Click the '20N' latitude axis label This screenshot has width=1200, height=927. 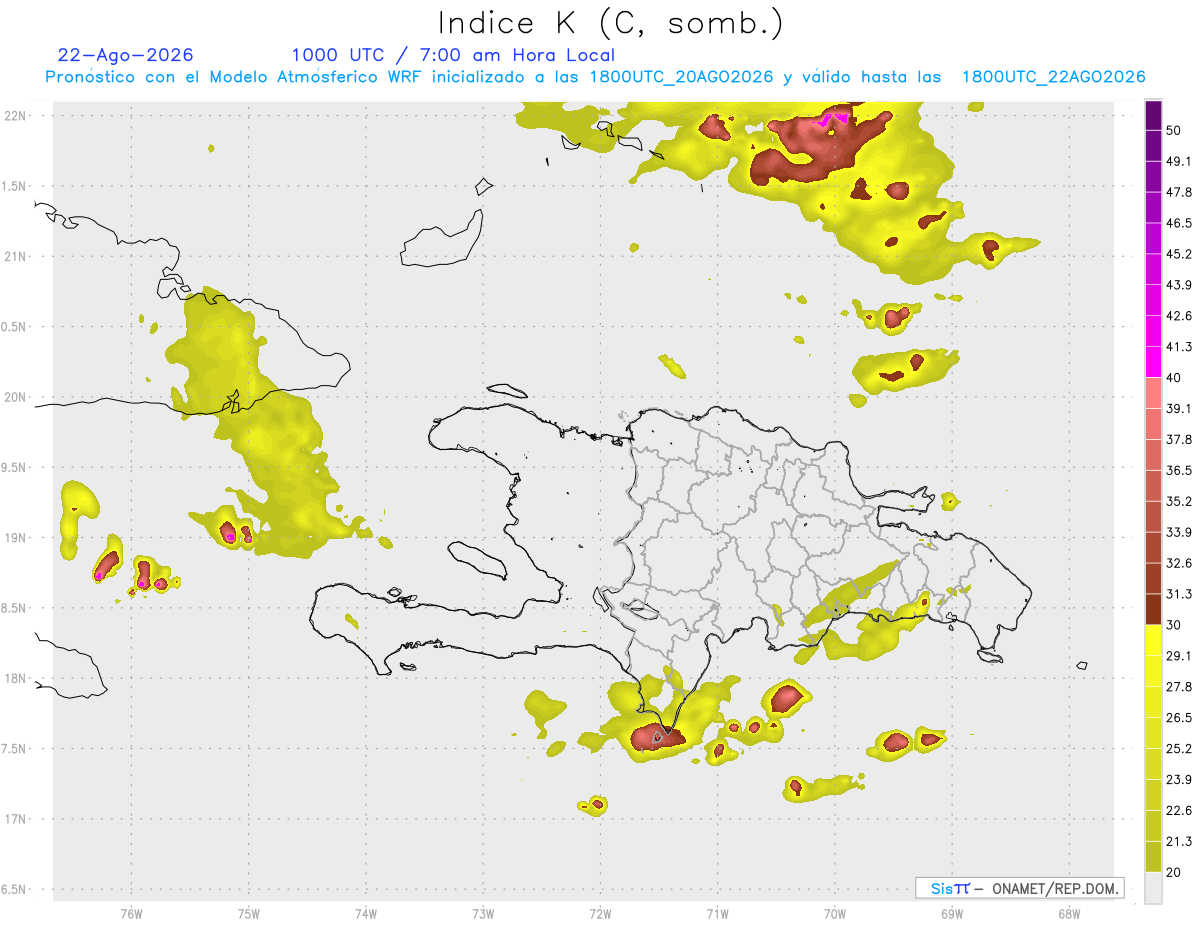click(15, 397)
